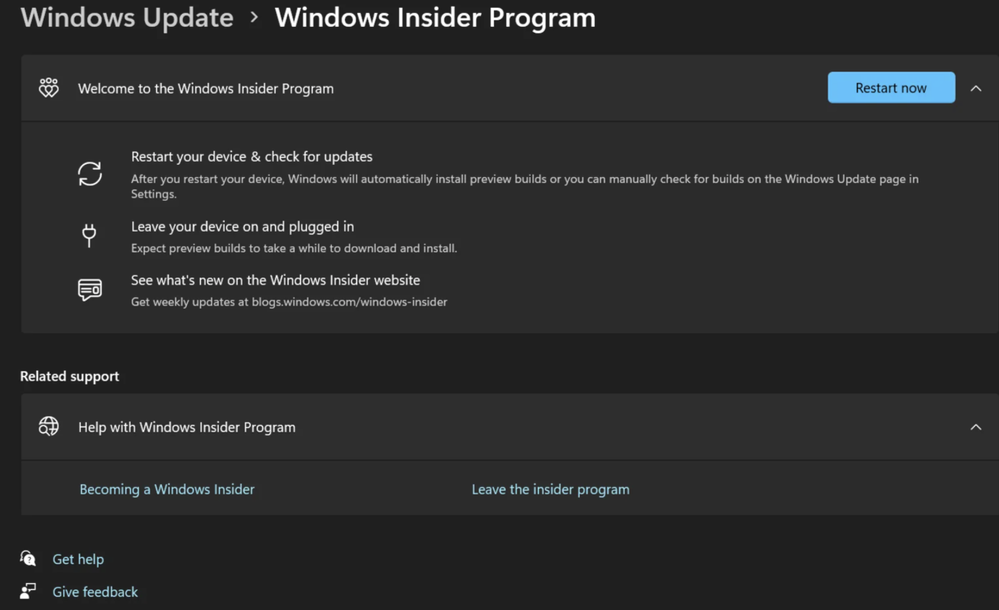The image size is (999, 610).
Task: Click the Restart your device & check for updates heading
Action: [252, 157]
